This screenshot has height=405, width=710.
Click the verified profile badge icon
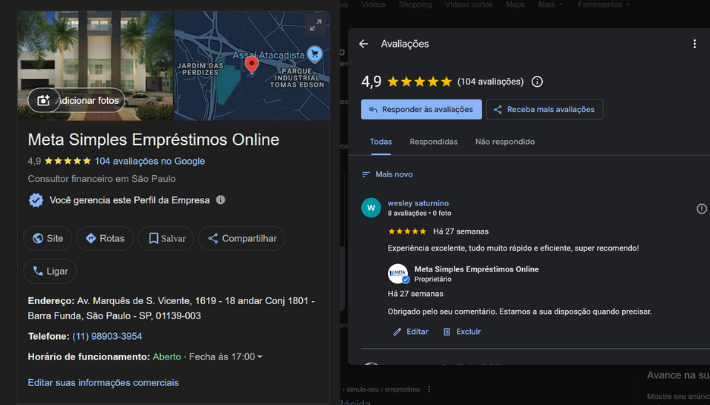pyautogui.click(x=36, y=200)
